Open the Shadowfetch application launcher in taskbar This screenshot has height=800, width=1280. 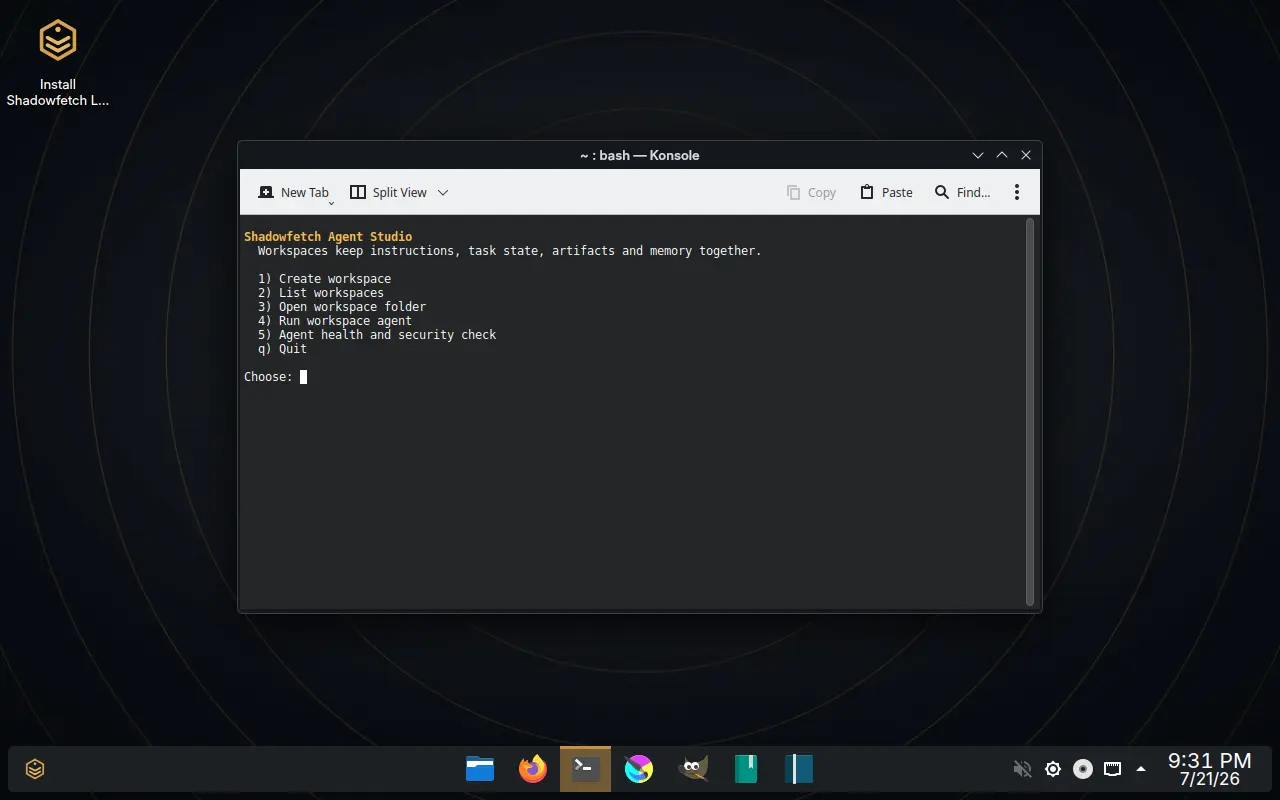[x=35, y=769]
